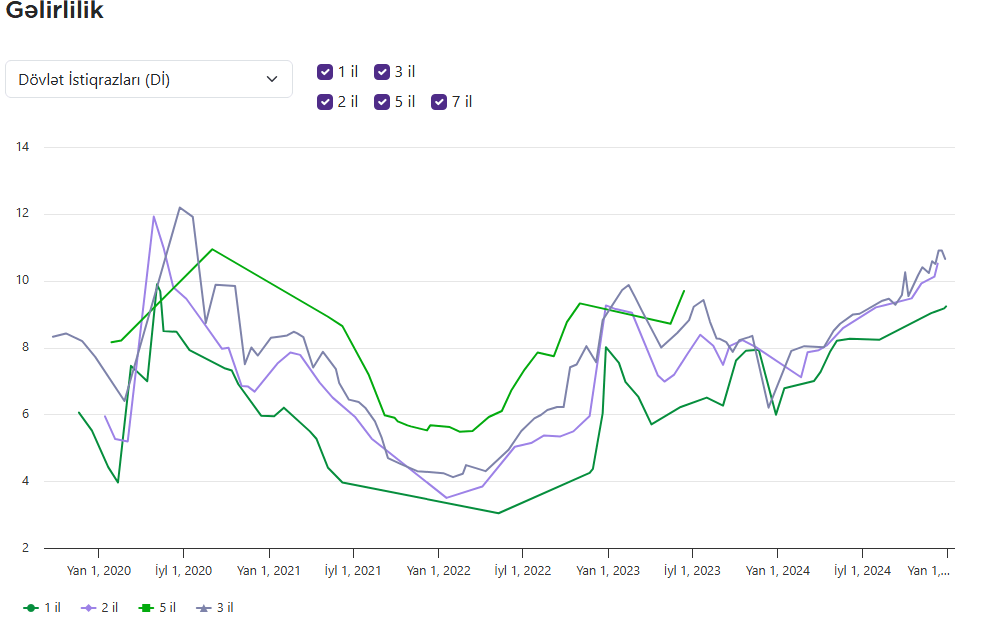The image size is (982, 623).
Task: Uncheck the 1 il checkbox
Action: point(325,72)
